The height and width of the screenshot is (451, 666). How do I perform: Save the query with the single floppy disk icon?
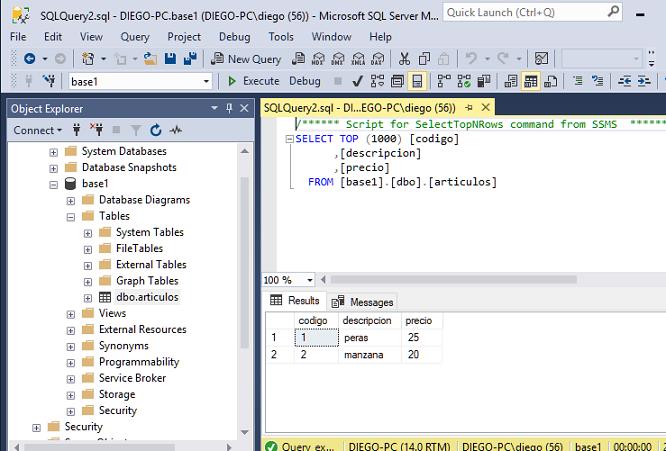(170, 59)
